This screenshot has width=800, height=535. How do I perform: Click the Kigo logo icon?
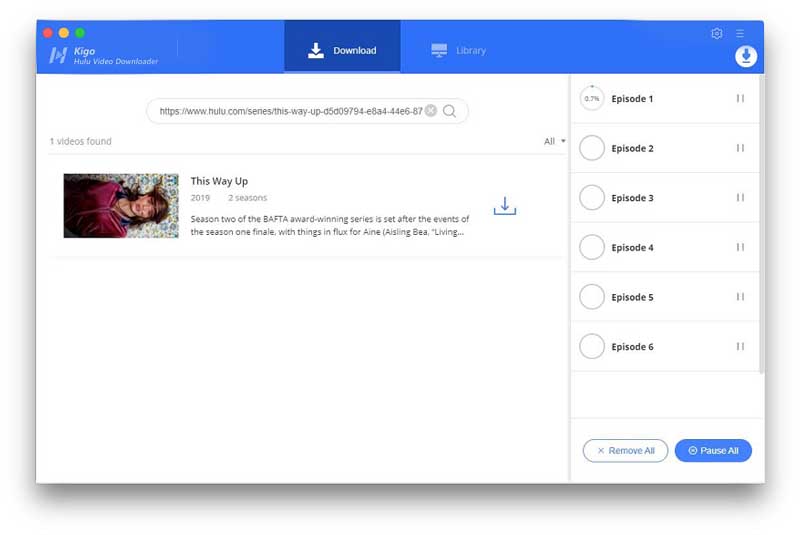tap(58, 55)
